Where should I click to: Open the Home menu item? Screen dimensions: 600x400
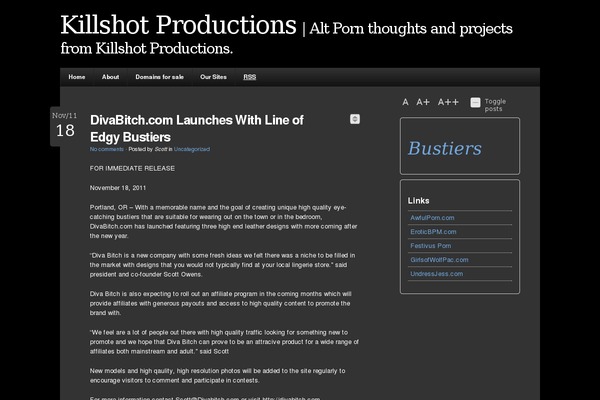[77, 77]
